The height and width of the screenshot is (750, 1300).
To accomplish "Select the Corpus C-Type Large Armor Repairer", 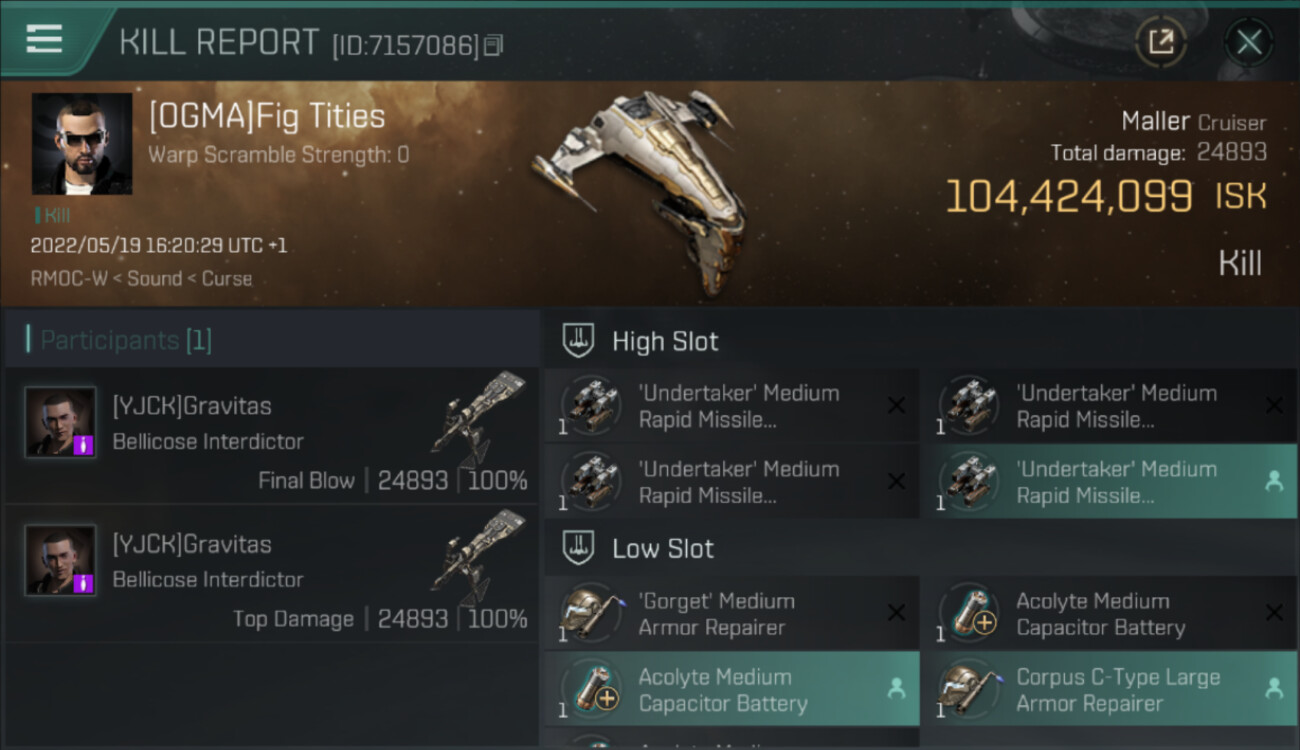I will coord(1118,690).
